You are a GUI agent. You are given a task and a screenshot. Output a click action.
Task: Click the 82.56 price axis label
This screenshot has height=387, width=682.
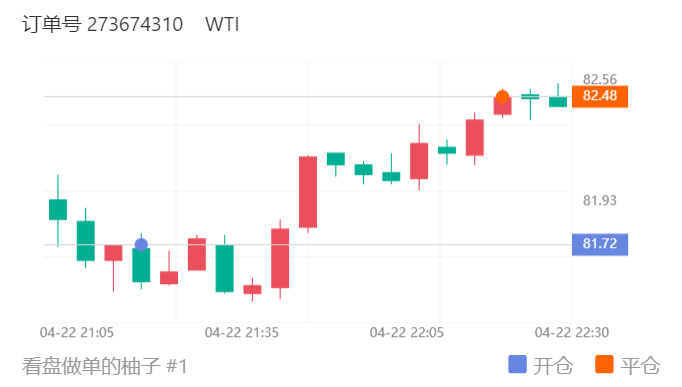tap(600, 79)
